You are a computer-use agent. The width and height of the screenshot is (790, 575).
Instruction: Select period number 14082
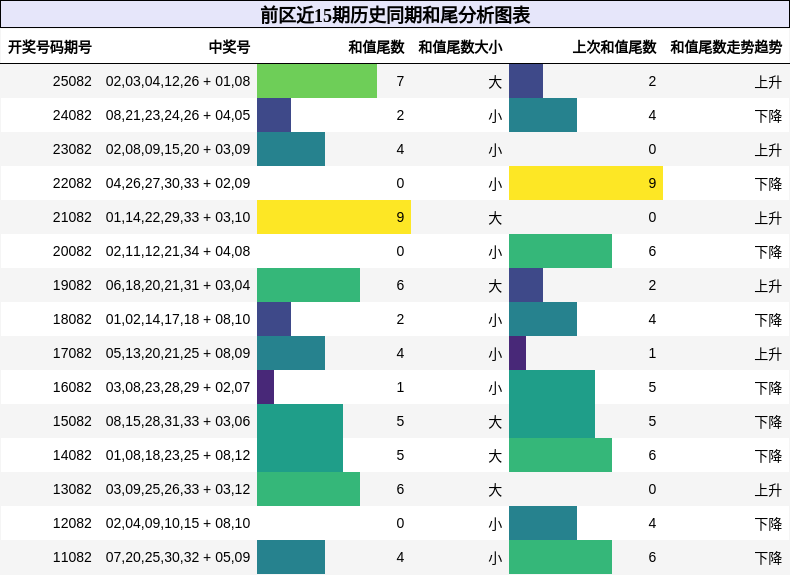tap(72, 456)
